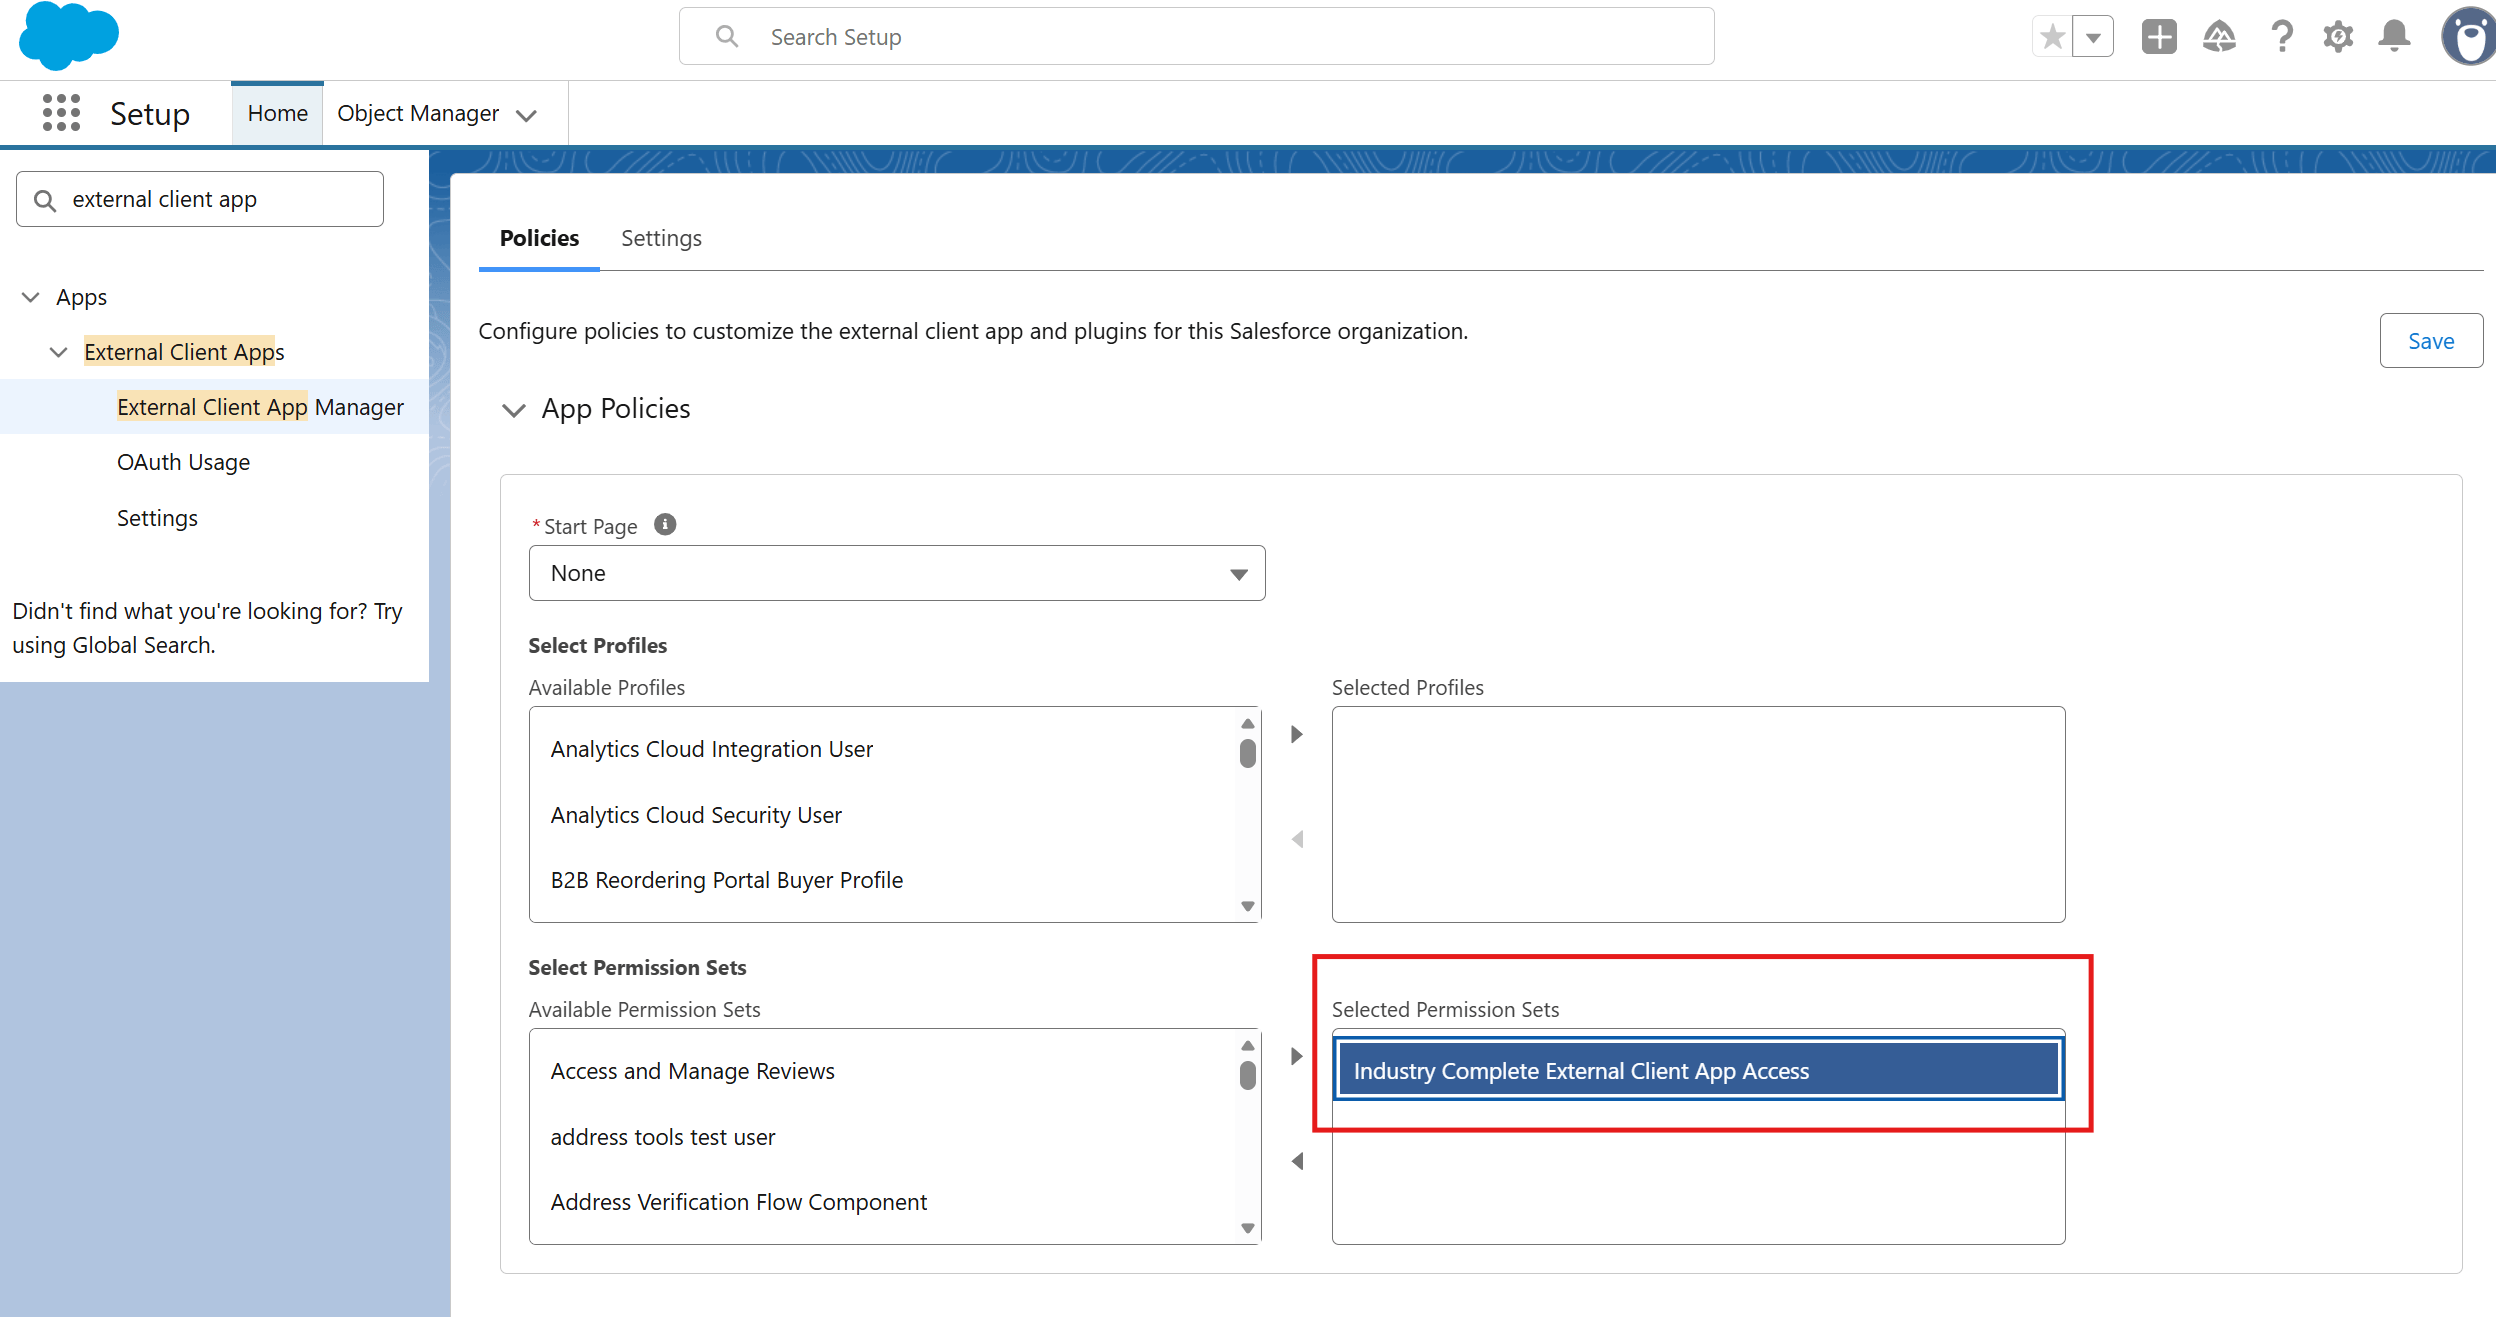Switch to the Settings tab
This screenshot has width=2496, height=1317.
pos(661,238)
